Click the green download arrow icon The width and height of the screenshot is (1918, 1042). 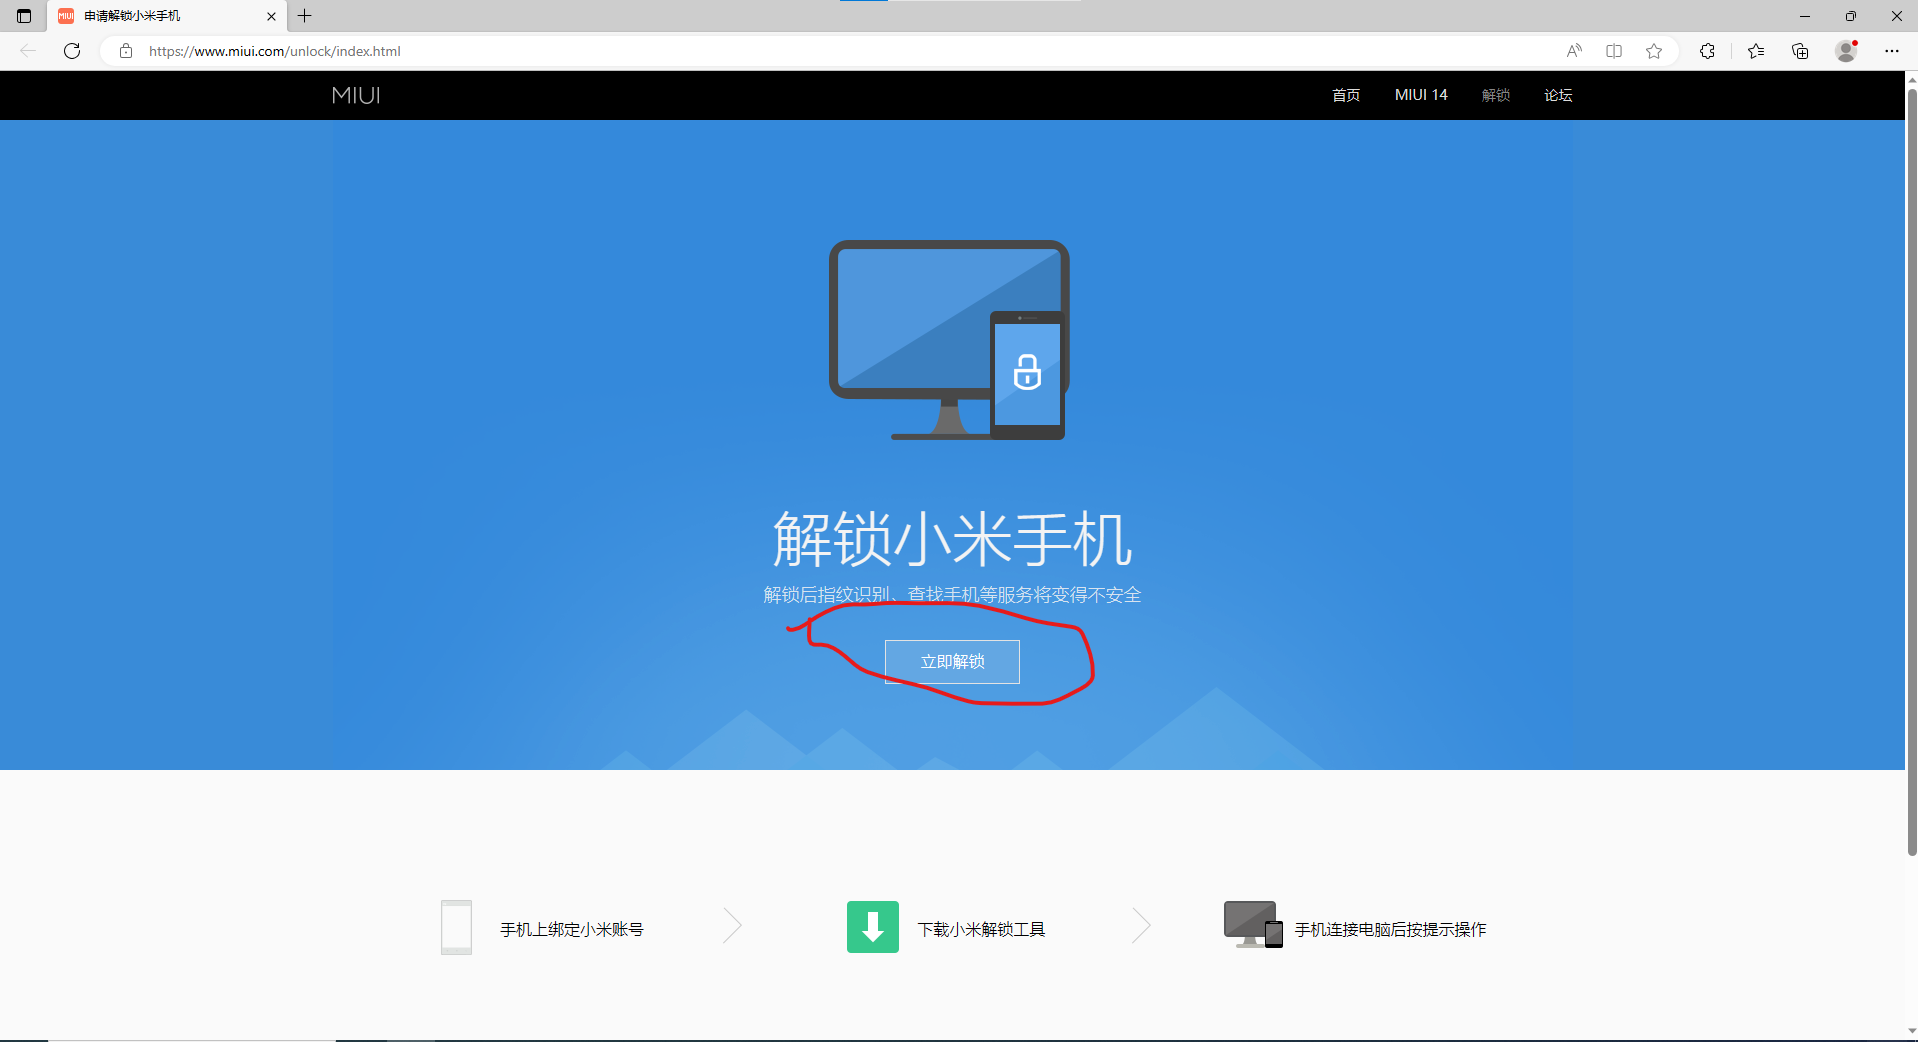(x=872, y=927)
